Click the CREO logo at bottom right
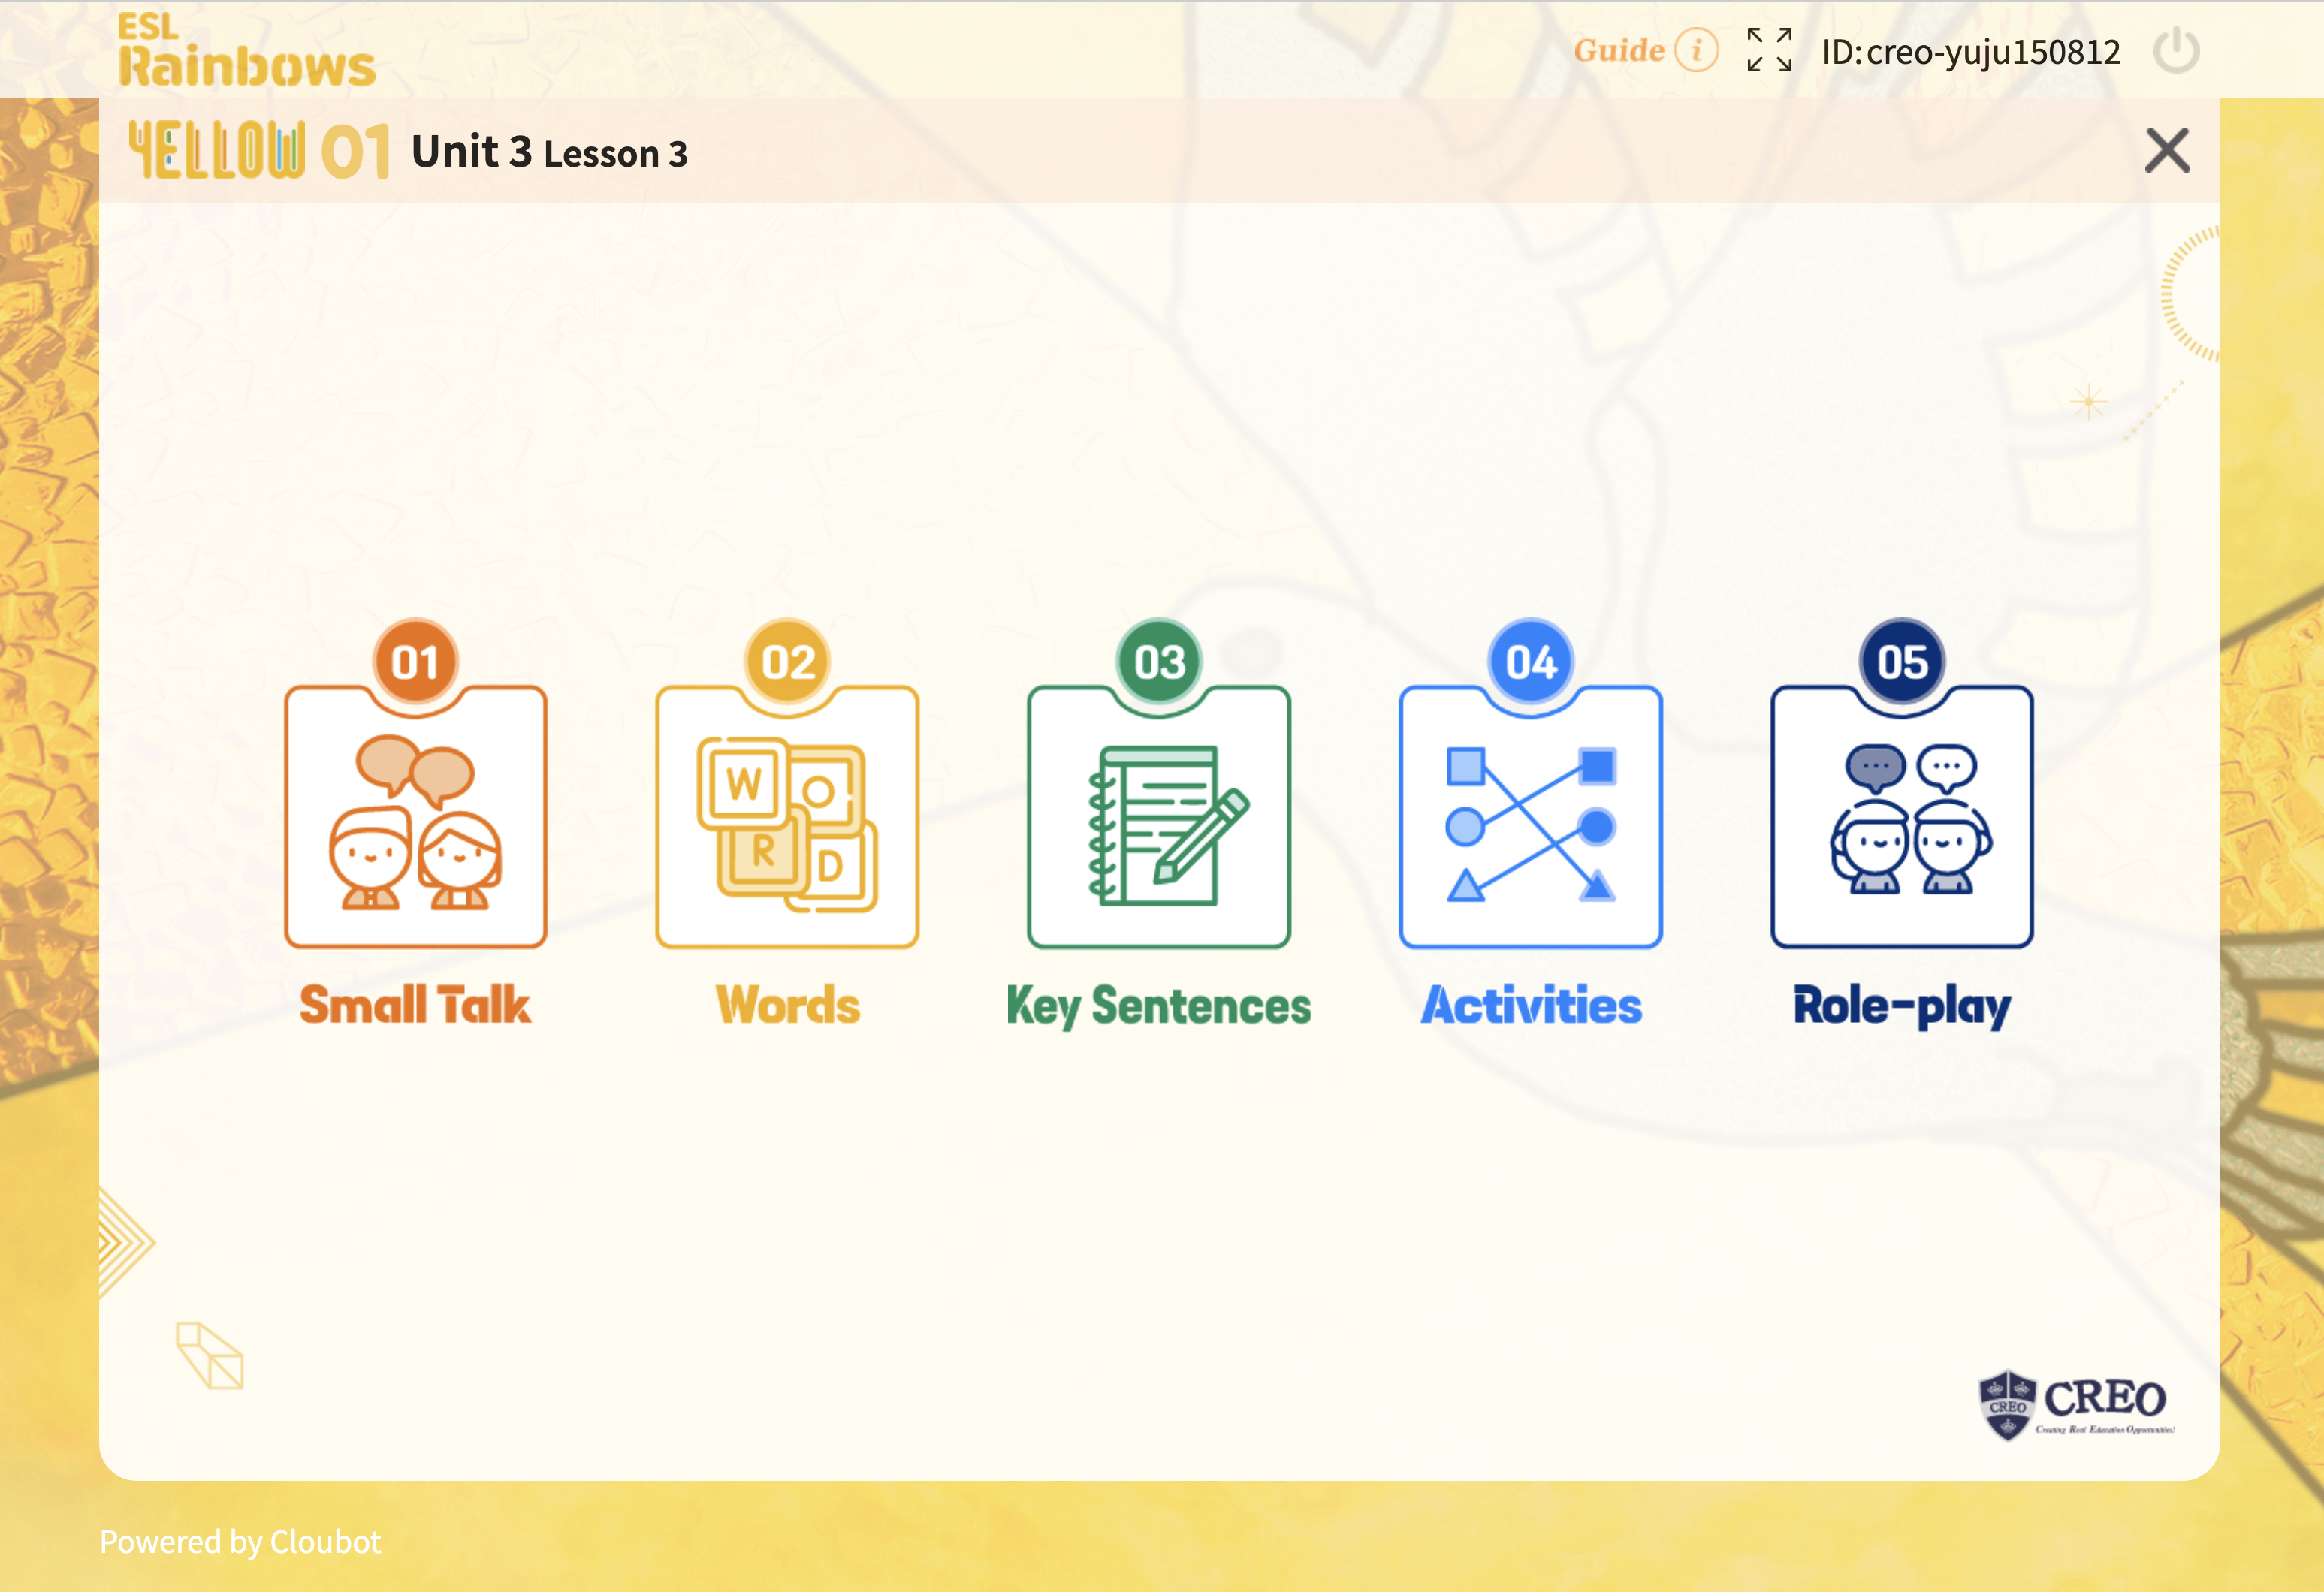The image size is (2324, 1592). (x=2076, y=1404)
